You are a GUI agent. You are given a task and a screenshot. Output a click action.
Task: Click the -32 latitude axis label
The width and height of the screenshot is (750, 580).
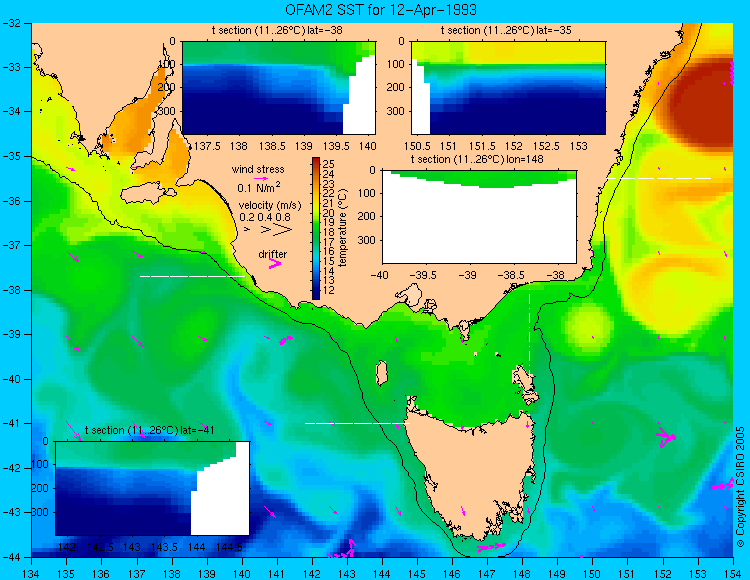point(11,23)
